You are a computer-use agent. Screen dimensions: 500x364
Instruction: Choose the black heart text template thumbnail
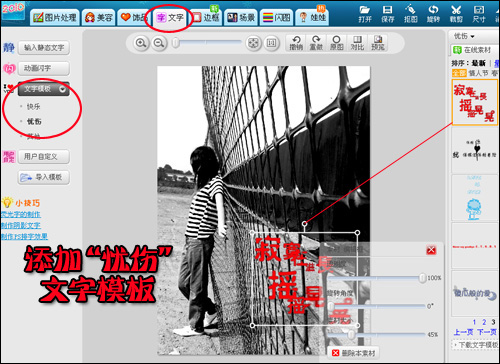tap(475, 149)
